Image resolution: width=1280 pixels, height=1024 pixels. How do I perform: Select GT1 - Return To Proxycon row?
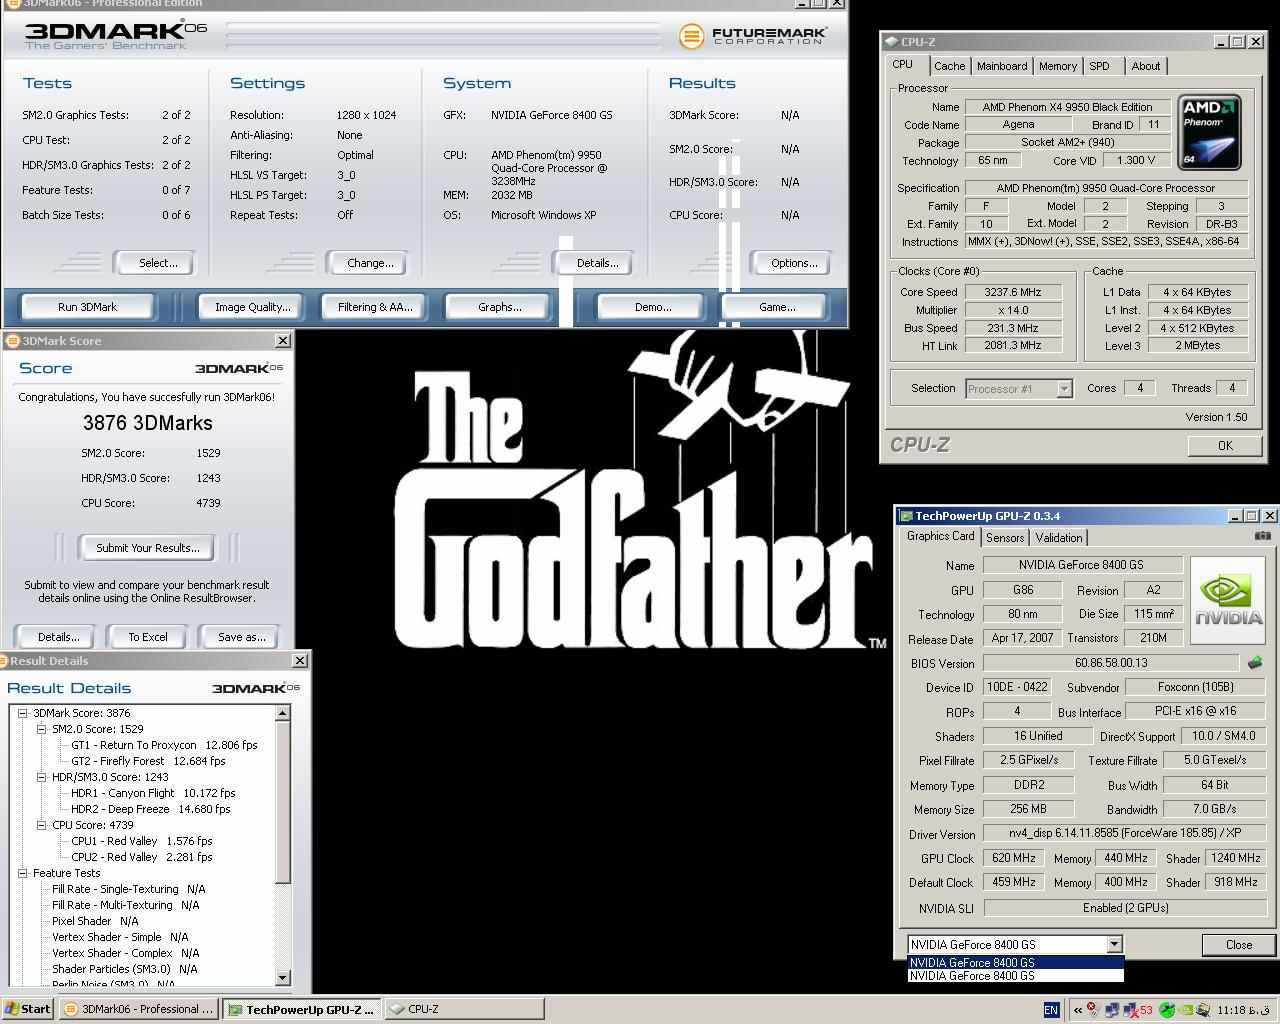tap(164, 745)
